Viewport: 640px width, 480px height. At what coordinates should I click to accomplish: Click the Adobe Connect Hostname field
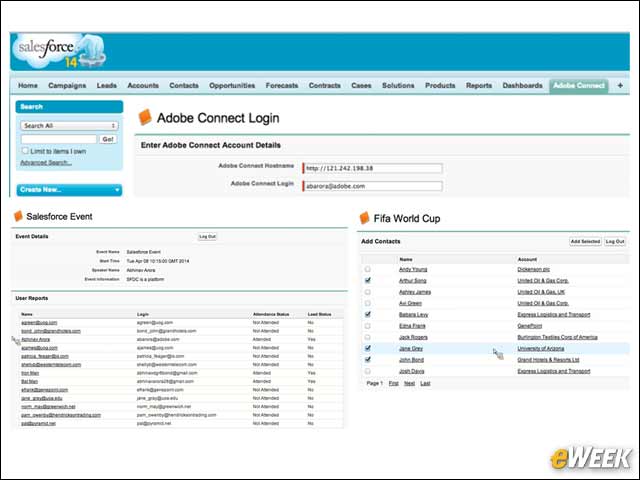pyautogui.click(x=372, y=168)
